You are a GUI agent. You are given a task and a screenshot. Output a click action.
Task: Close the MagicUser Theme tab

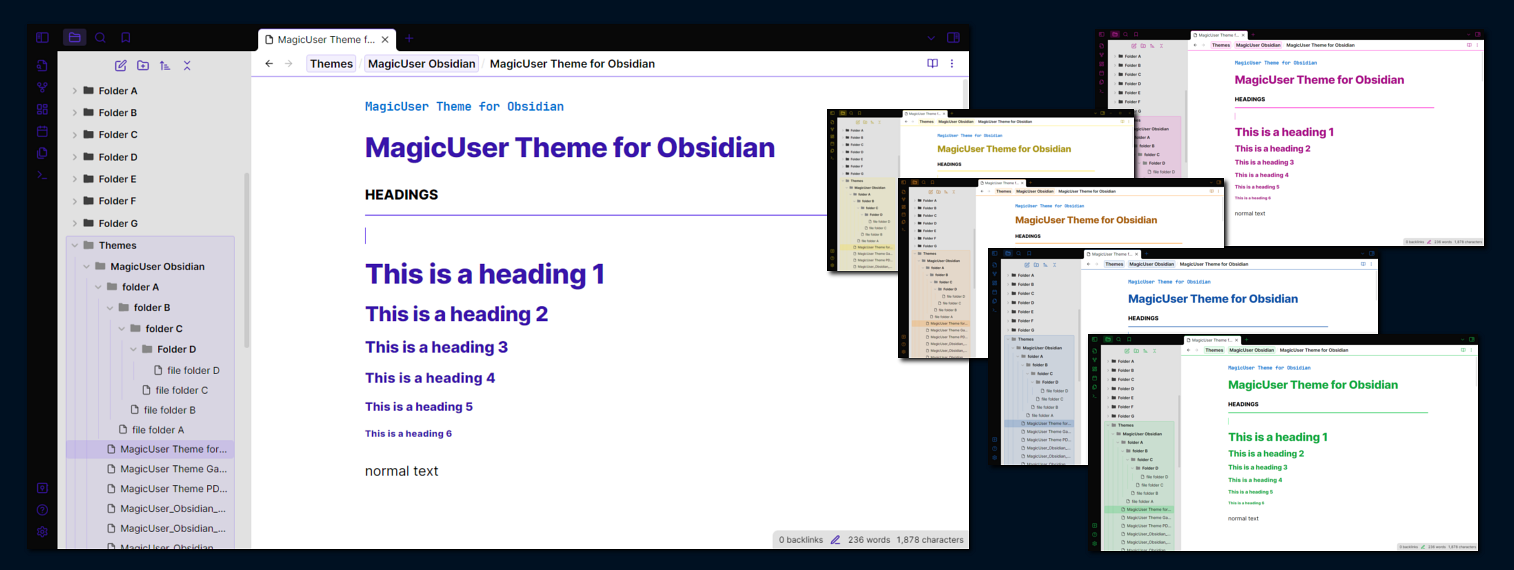click(385, 40)
